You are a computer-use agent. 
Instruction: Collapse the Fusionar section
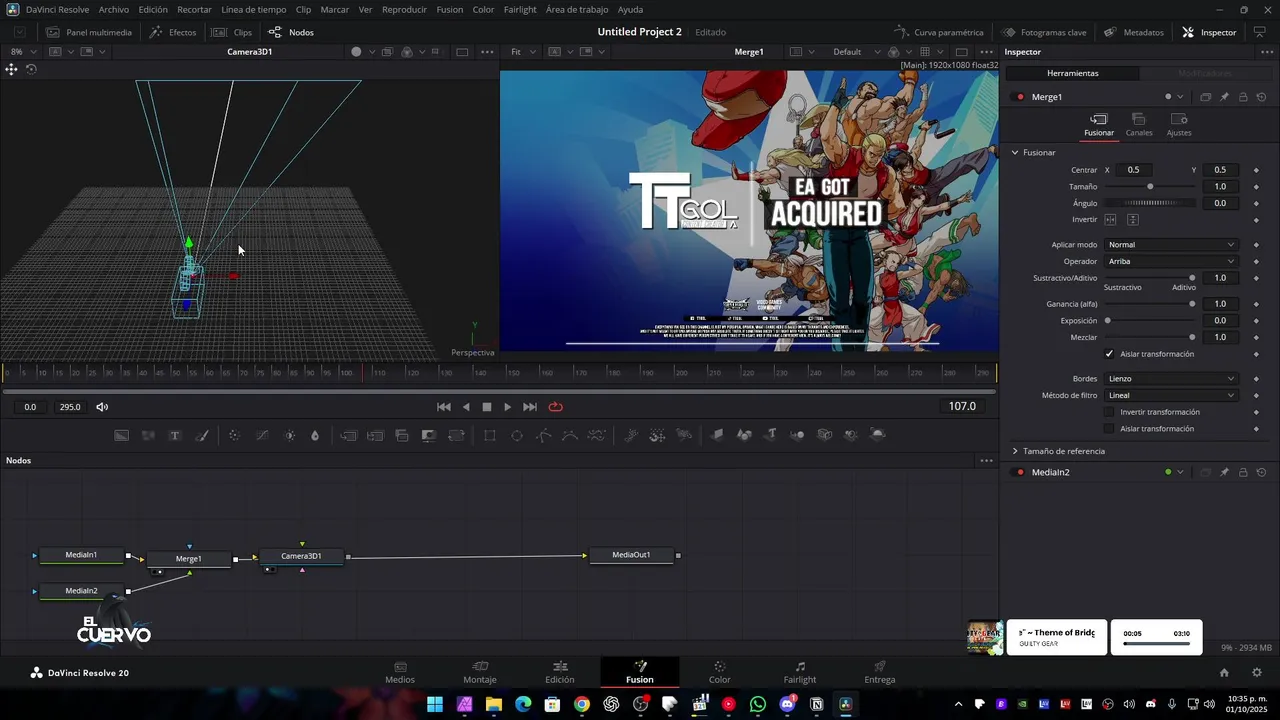tap(1015, 153)
